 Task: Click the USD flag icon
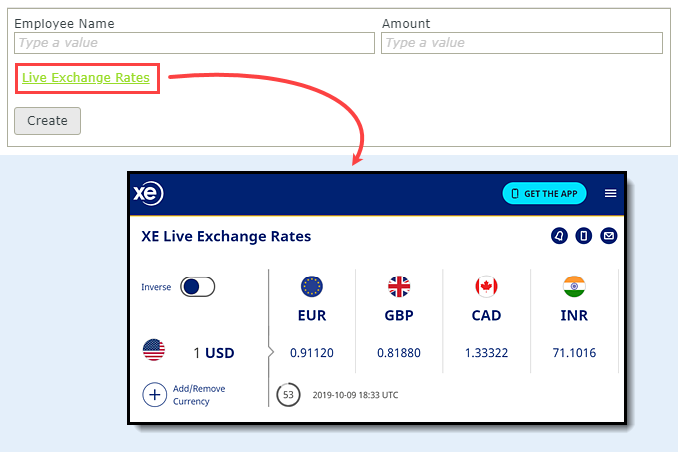point(154,351)
